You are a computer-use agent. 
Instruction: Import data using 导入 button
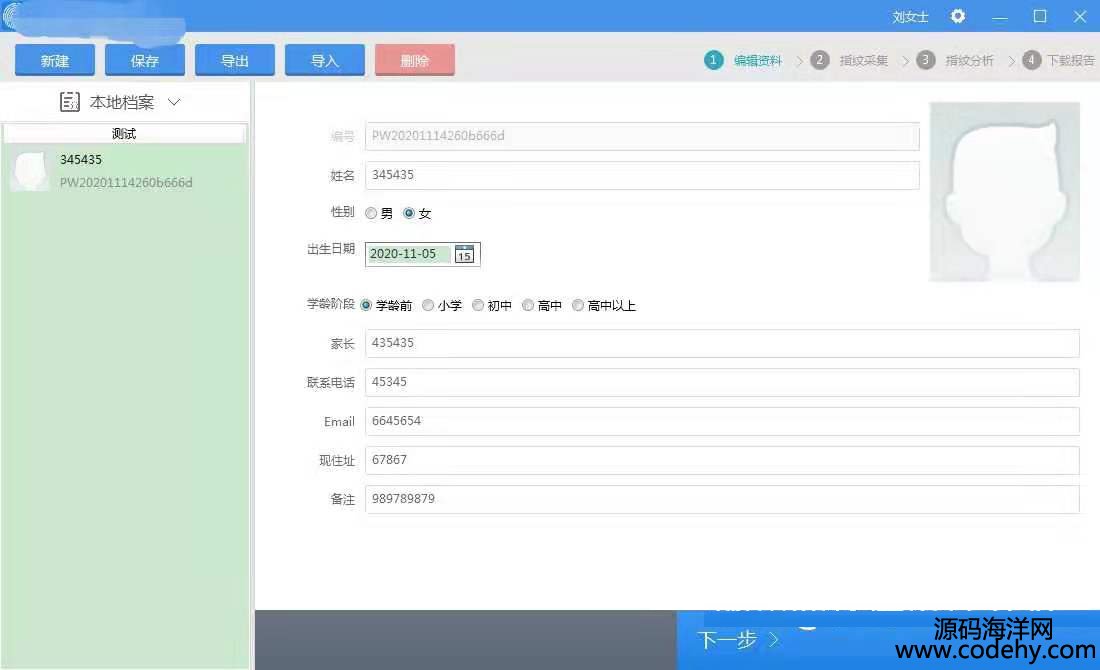[325, 60]
